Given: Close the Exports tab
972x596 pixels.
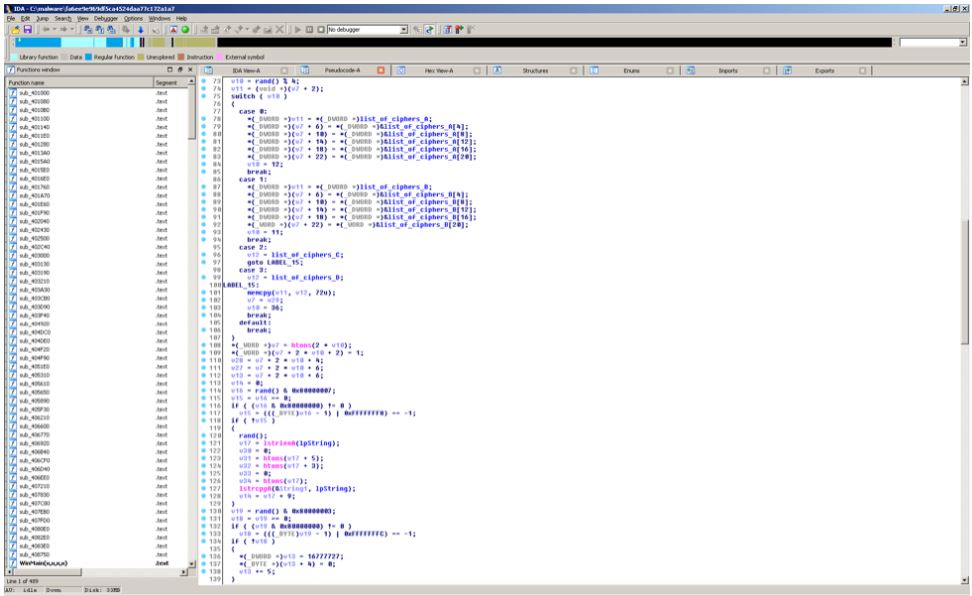Looking at the screenshot, I should pyautogui.click(x=863, y=70).
